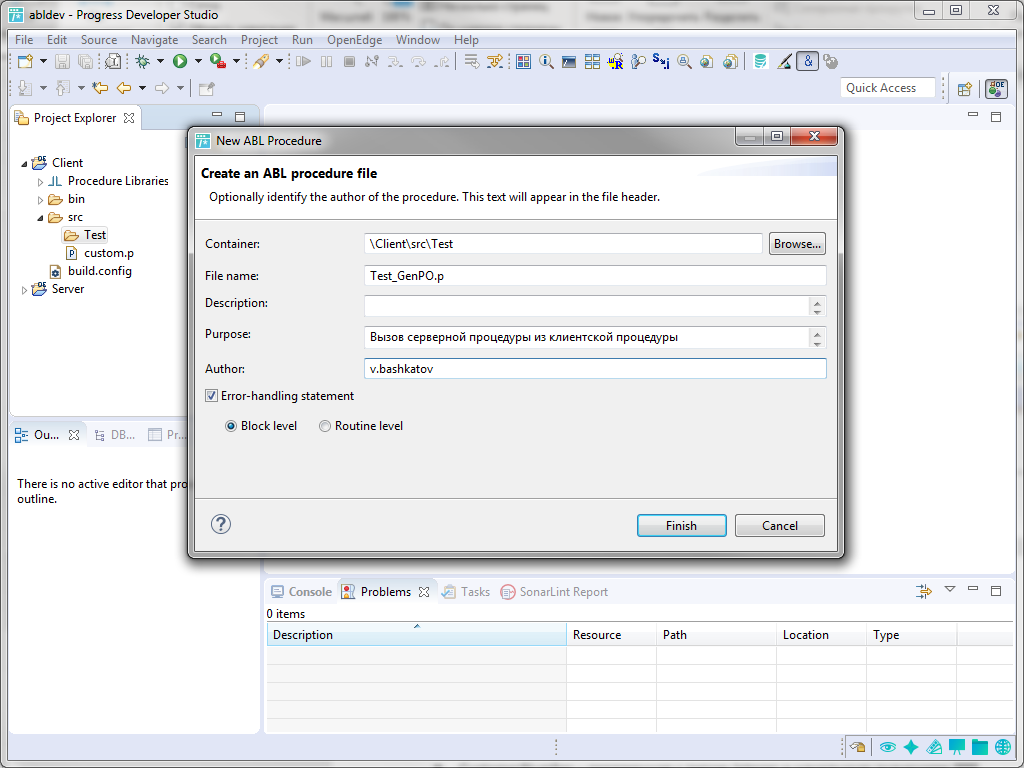This screenshot has height=768, width=1024.
Task: Click the teal four-point star status icon
Action: [x=910, y=747]
